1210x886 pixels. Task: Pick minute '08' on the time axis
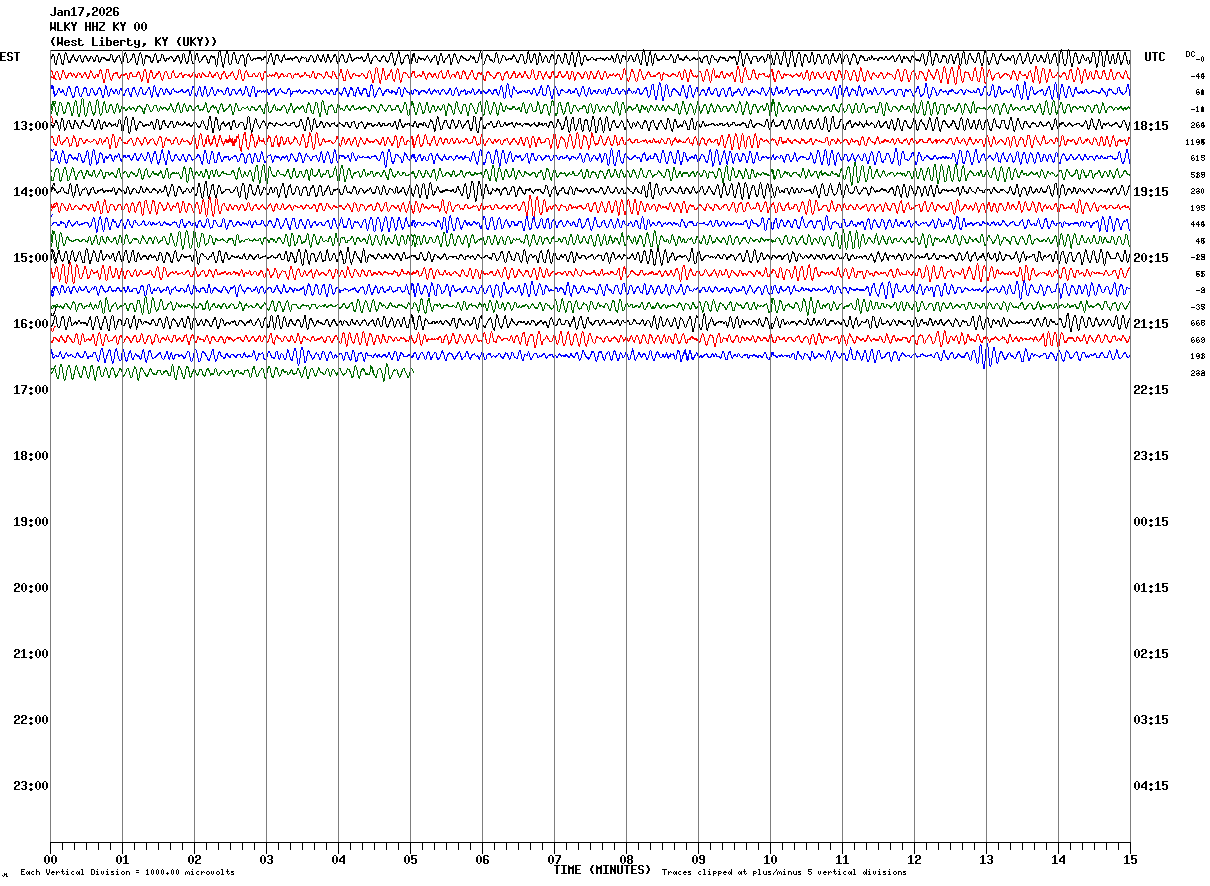point(626,859)
